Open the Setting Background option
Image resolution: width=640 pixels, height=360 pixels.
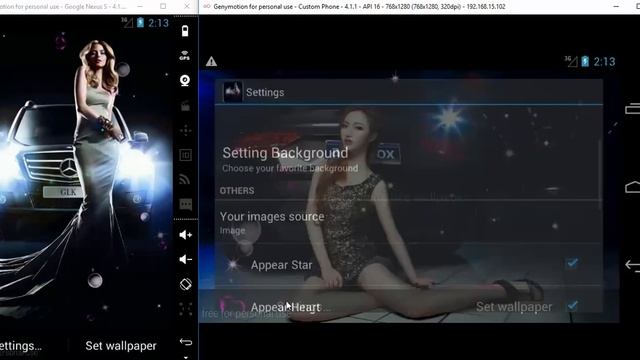[408, 159]
